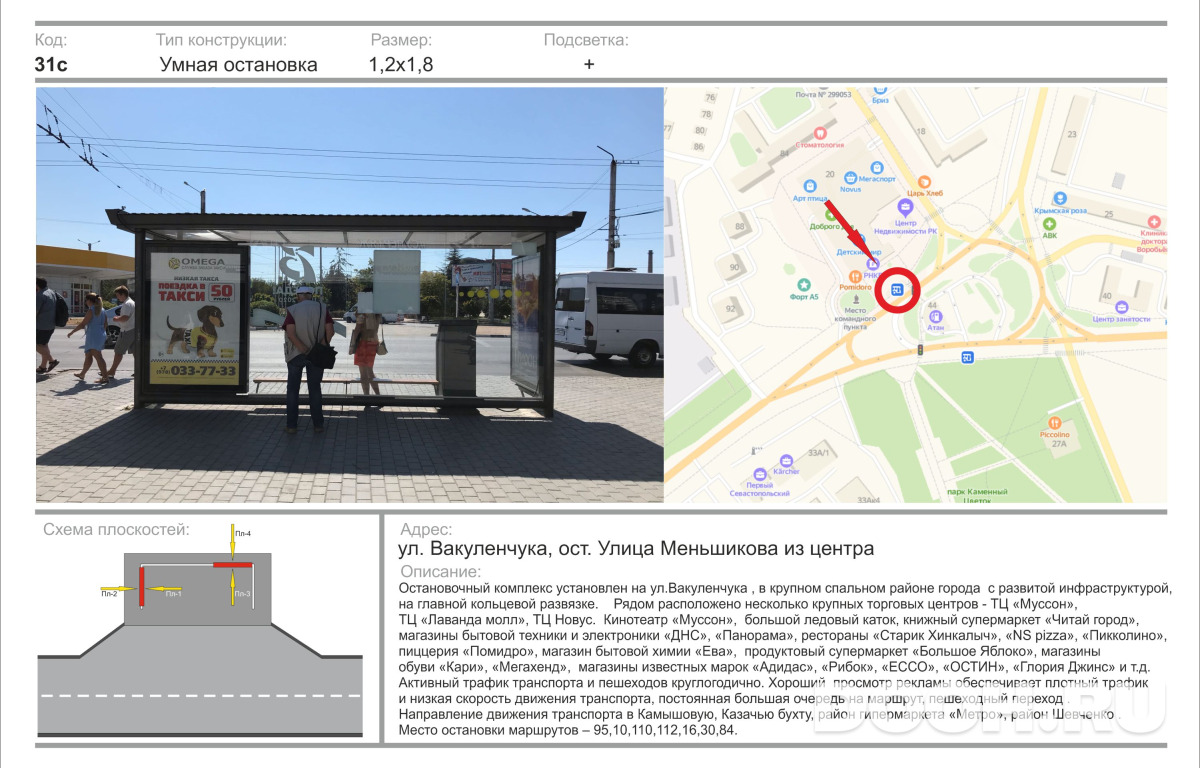Open the Центр Недвижимости РК map marker
Screen dimensions: 1200x768
click(905, 208)
